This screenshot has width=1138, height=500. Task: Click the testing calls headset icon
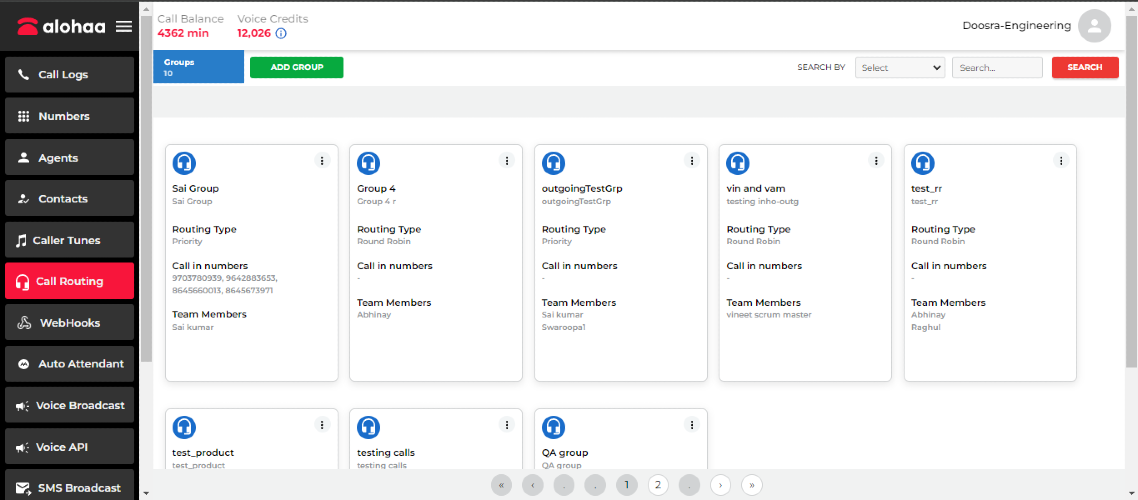[369, 427]
